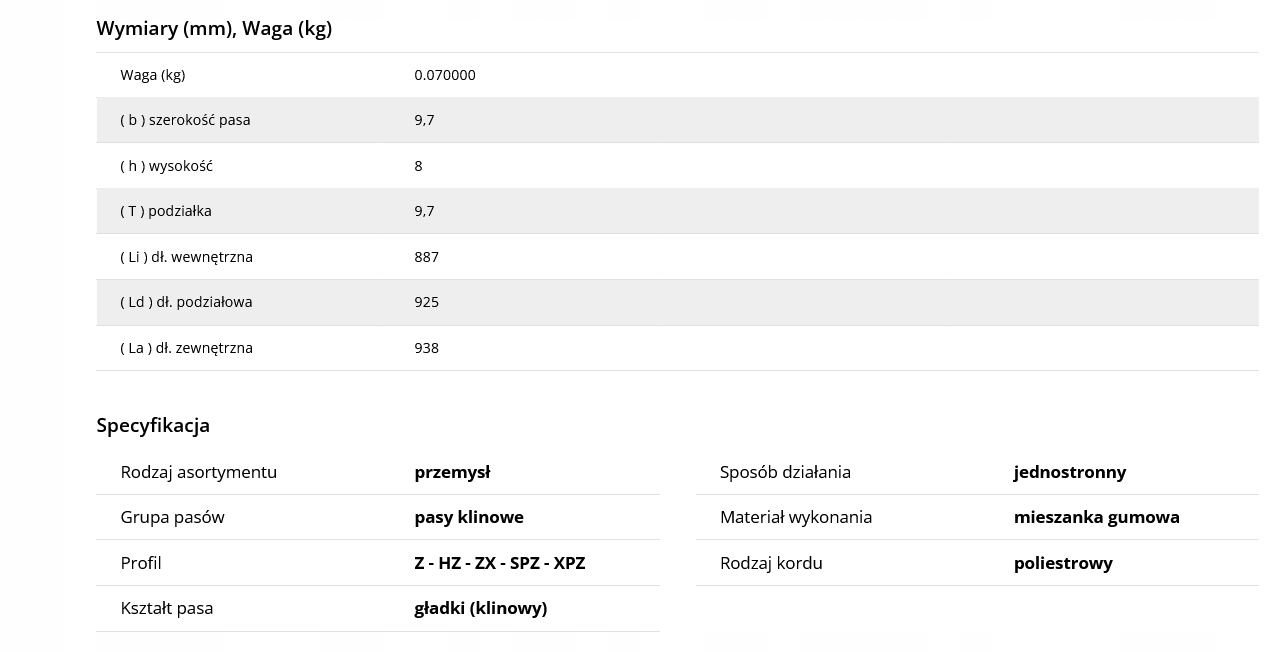Click the 'gładki (klinowy)' belt shape value
This screenshot has height=652, width=1279.
pos(481,608)
